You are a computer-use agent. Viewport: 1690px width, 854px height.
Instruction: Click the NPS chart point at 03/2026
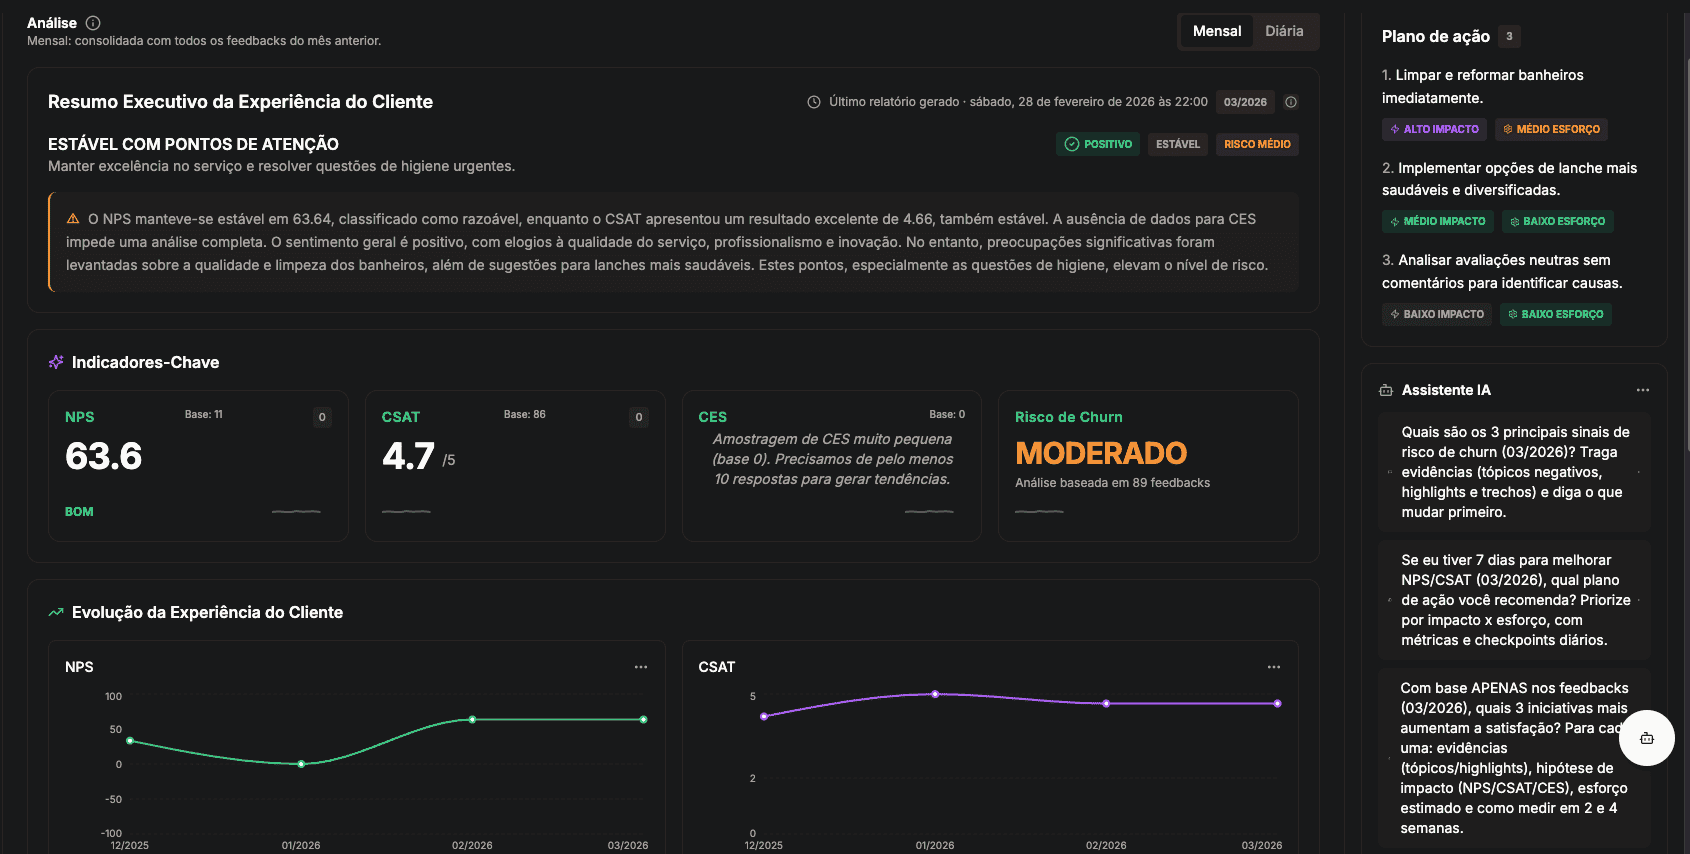tap(643, 720)
